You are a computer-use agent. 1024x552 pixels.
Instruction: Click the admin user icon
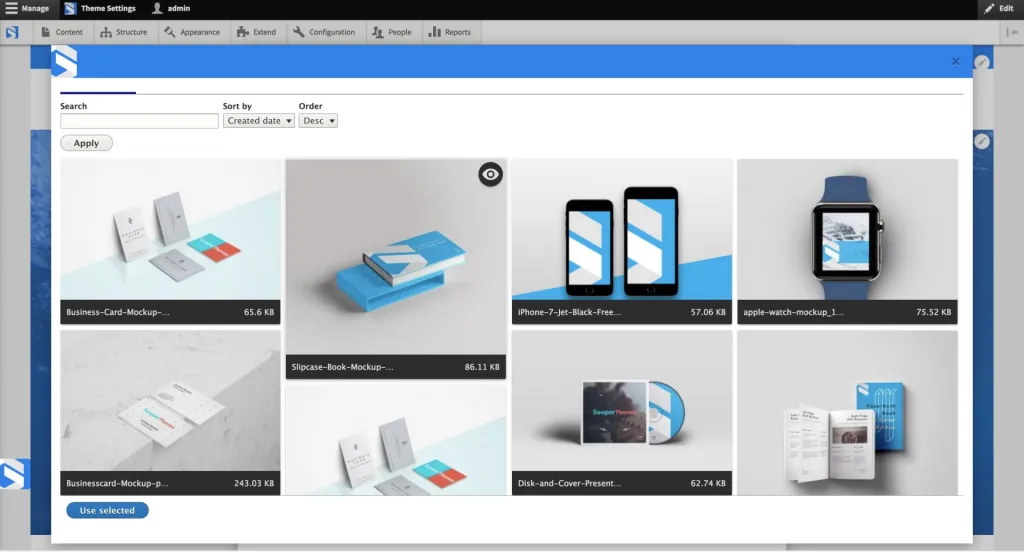pyautogui.click(x=157, y=9)
